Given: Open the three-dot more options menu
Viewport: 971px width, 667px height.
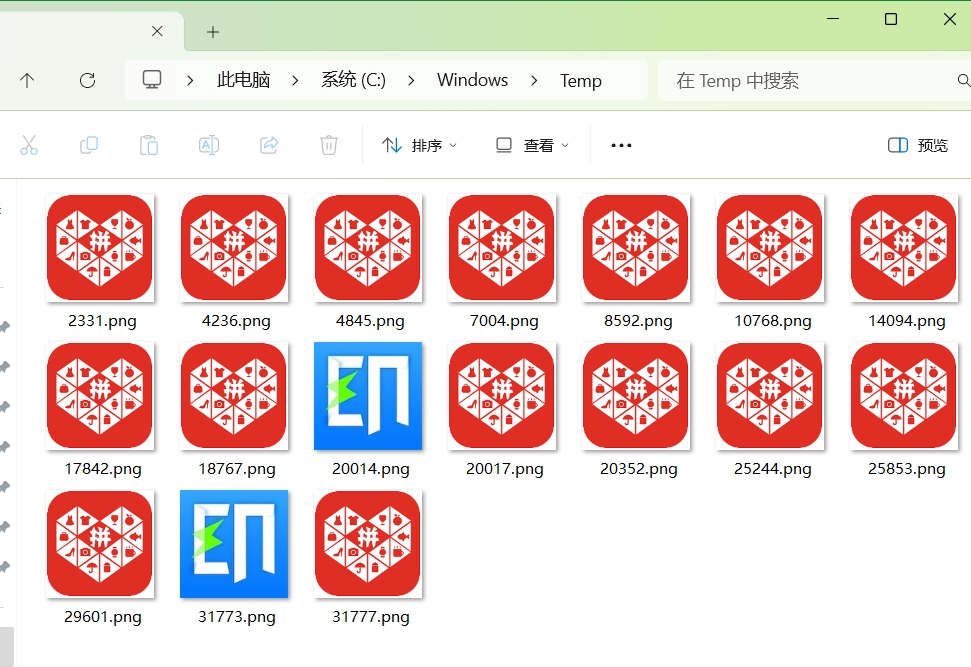Looking at the screenshot, I should click(621, 145).
